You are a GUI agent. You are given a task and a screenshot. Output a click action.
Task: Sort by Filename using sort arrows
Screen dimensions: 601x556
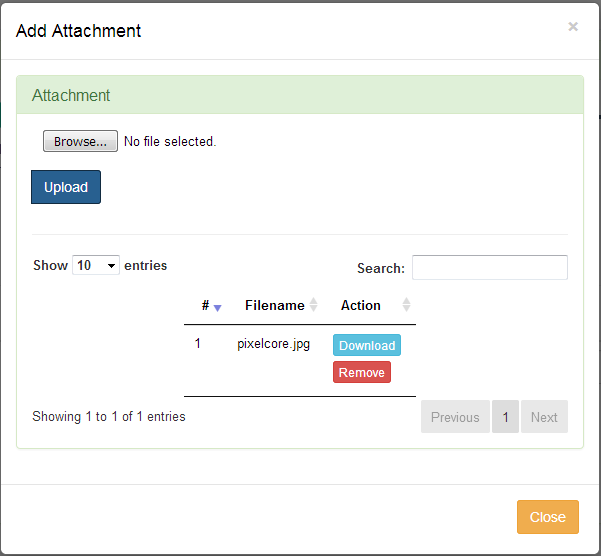point(314,305)
